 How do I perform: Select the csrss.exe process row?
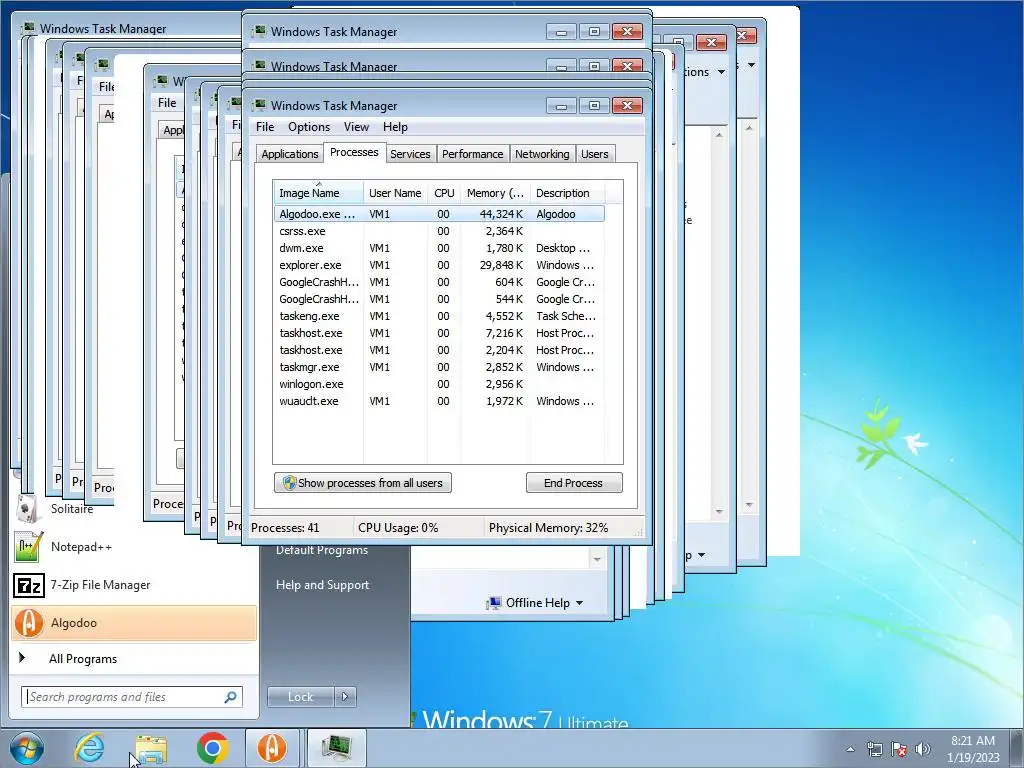click(439, 231)
